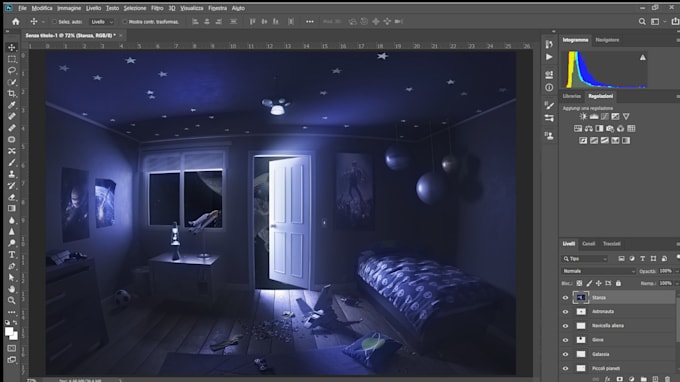Open the layer filter Tipo dropdown

click(x=585, y=259)
